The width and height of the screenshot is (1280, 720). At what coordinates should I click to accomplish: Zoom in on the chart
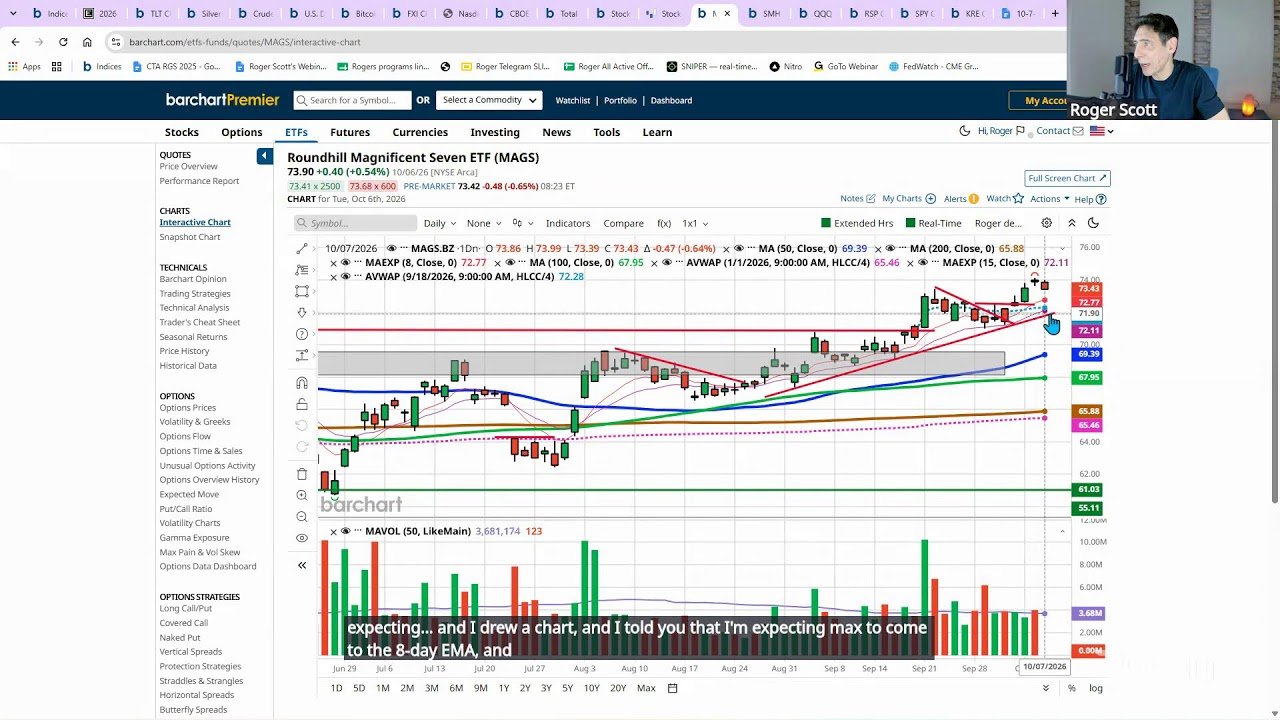click(x=302, y=496)
